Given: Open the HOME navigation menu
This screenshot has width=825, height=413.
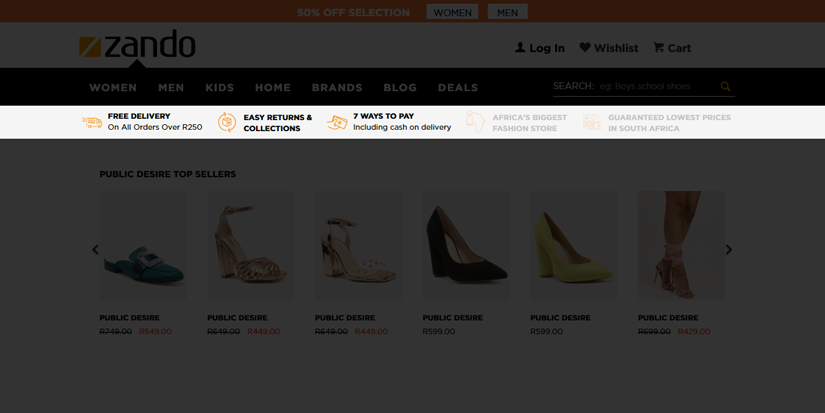Looking at the screenshot, I should coord(273,87).
